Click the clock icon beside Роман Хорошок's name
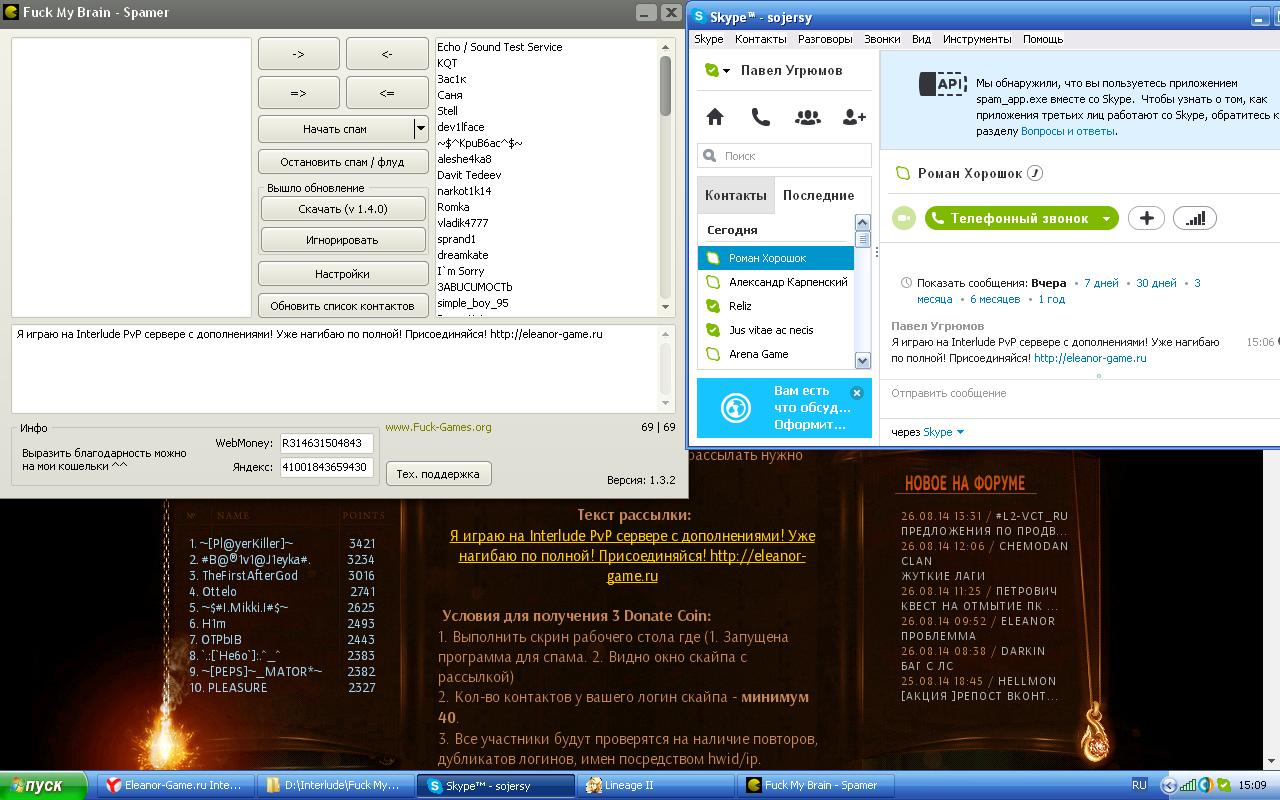1280x800 pixels. pos(1036,173)
